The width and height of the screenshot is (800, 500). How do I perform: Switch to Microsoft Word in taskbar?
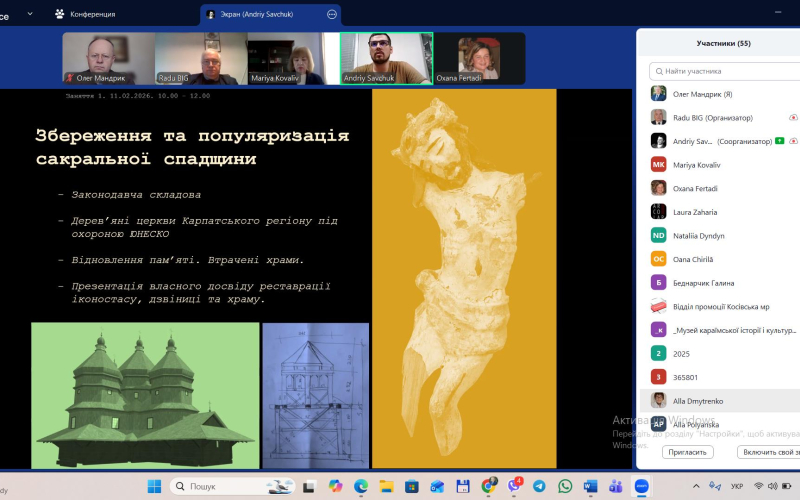coord(590,486)
